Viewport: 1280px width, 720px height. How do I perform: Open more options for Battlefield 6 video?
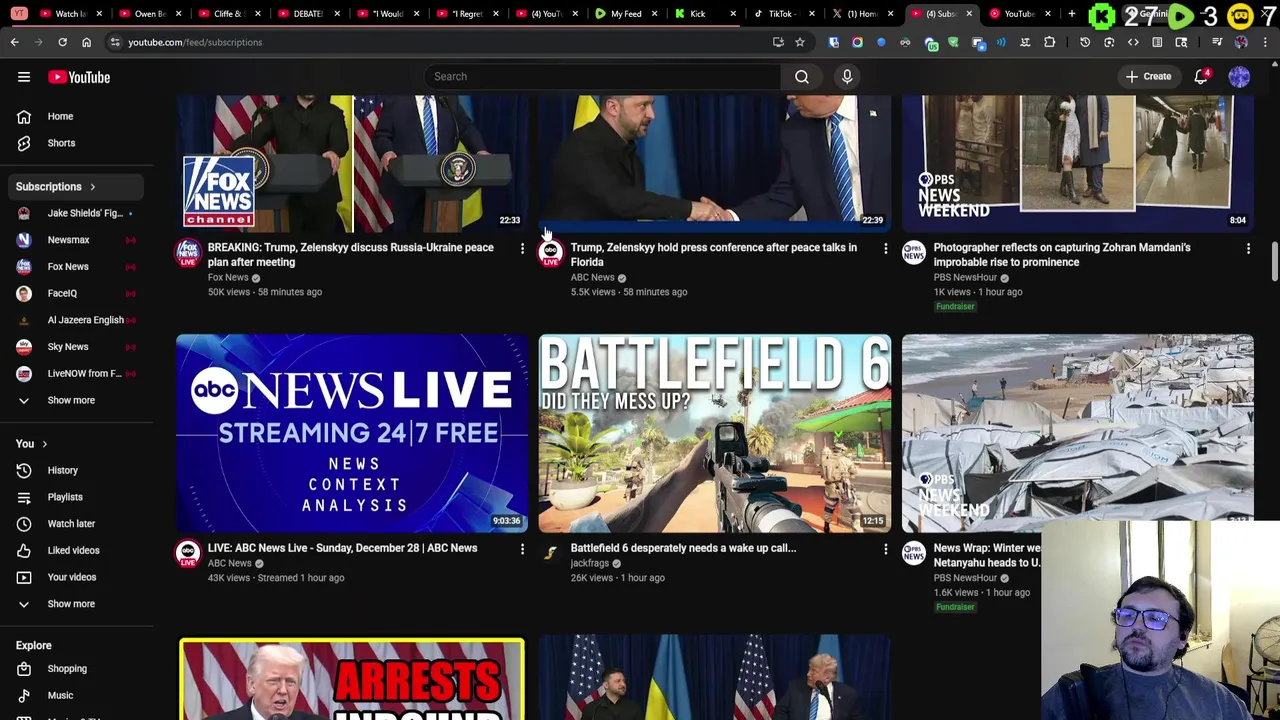point(885,549)
